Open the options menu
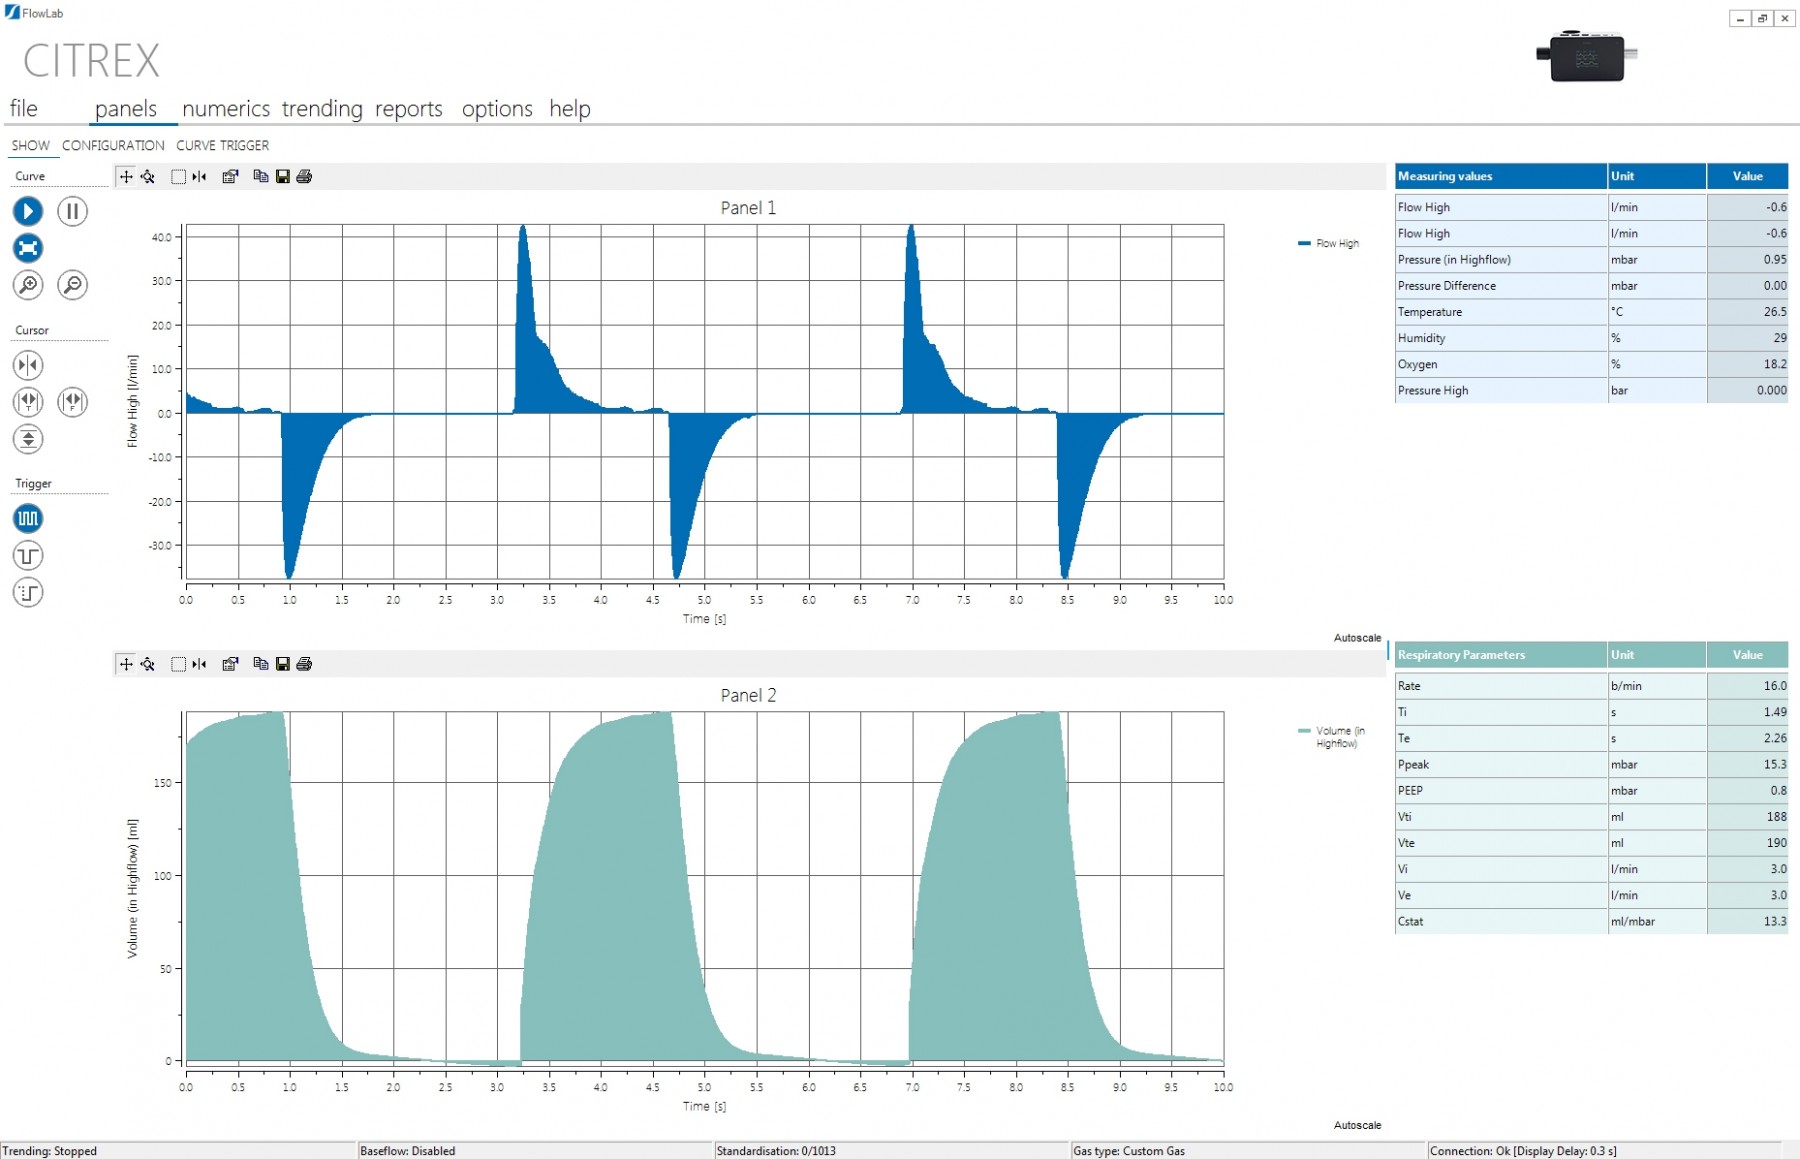The image size is (1800, 1159). click(x=497, y=109)
